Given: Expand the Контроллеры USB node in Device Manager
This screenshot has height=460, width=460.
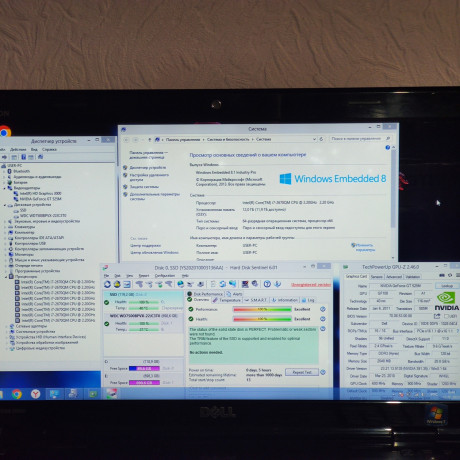Looking at the screenshot, I should click(5, 243).
